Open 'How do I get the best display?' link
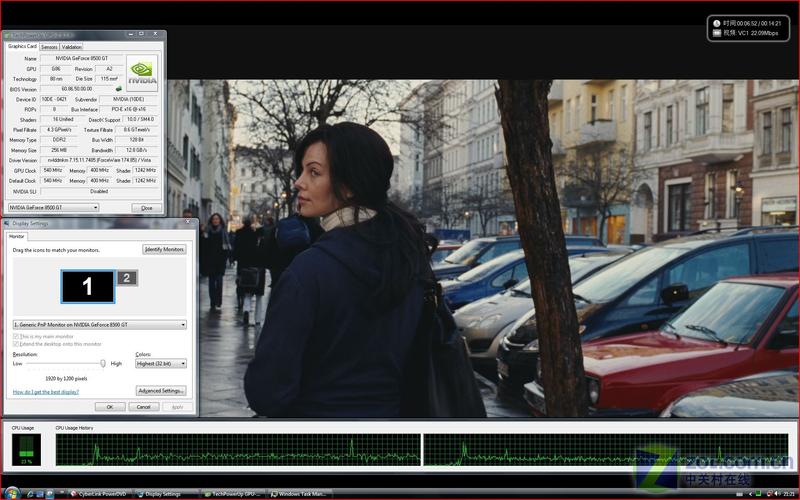The image size is (800, 500). pos(46,392)
